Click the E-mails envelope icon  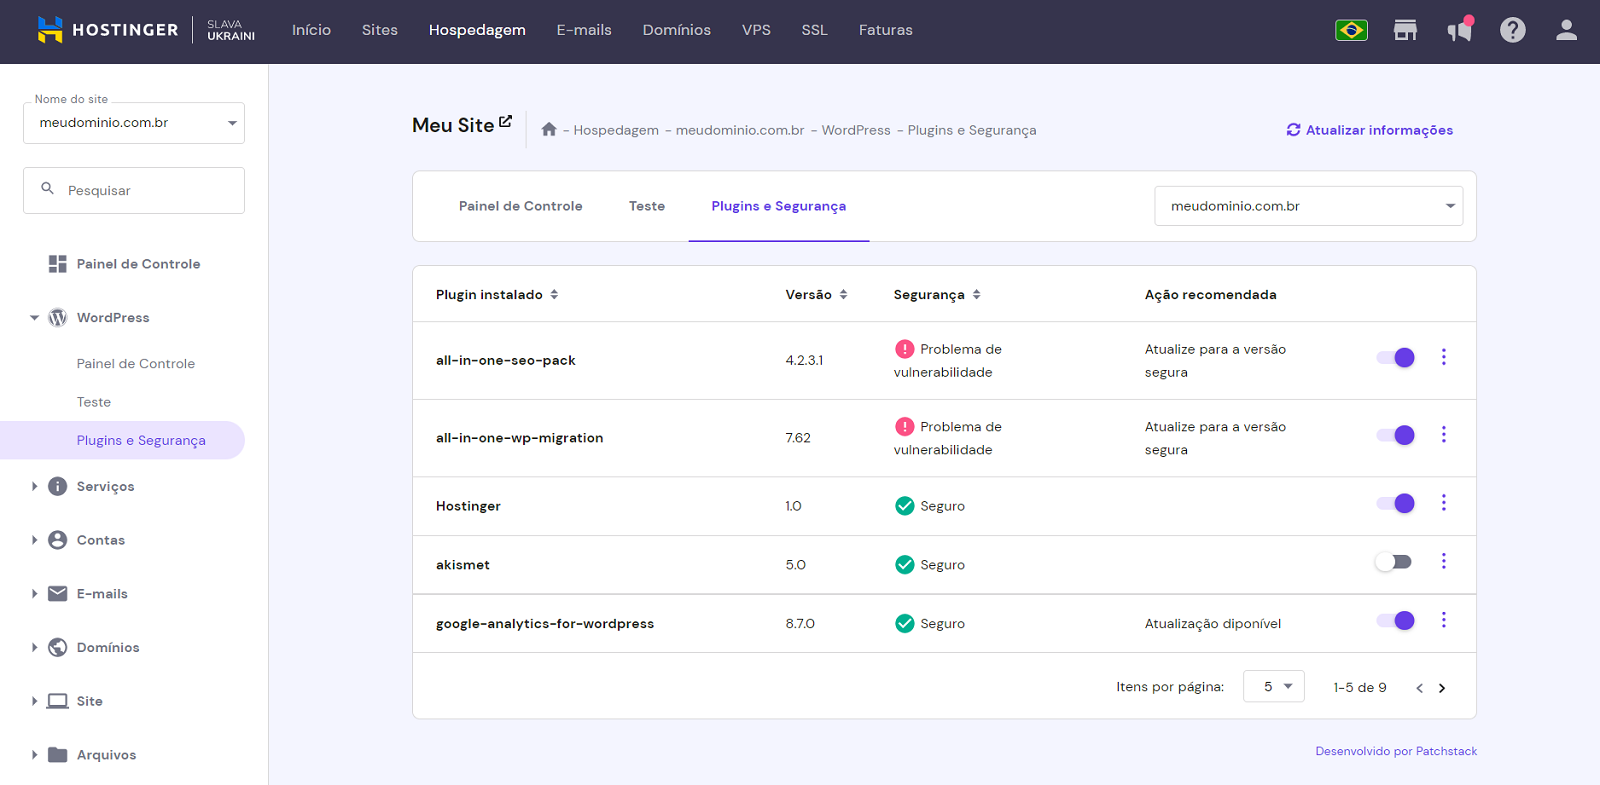[58, 593]
